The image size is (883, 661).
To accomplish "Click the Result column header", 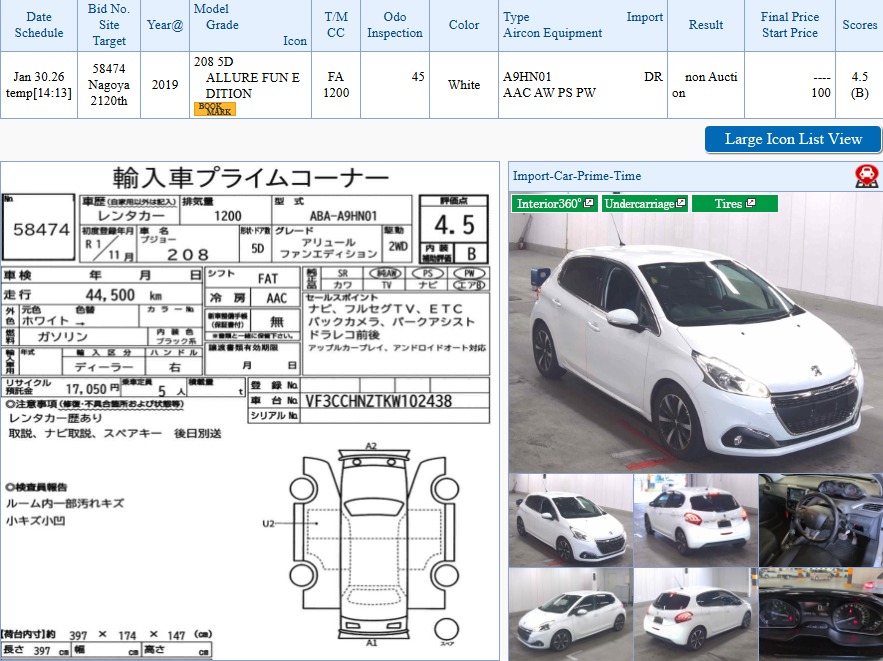I will point(706,25).
